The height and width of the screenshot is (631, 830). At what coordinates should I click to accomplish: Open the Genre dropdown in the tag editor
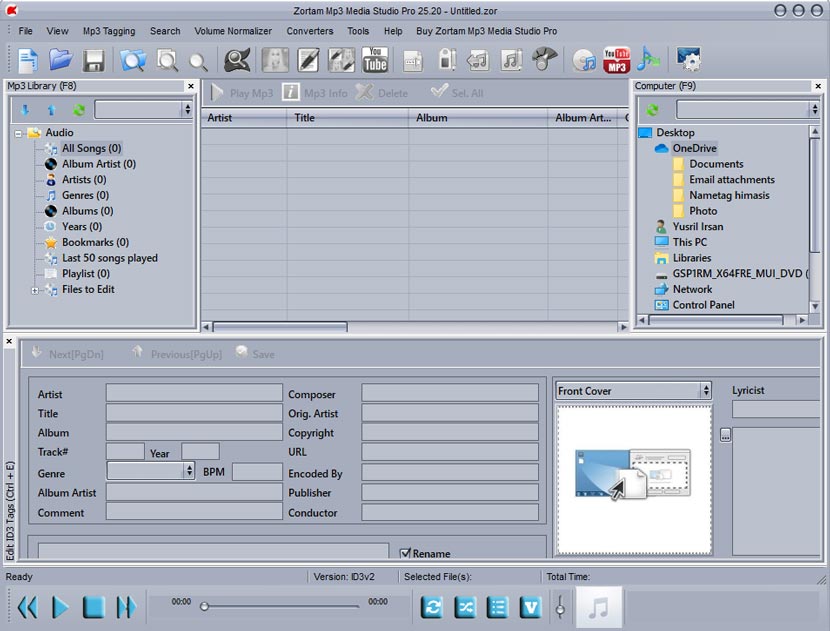point(188,472)
